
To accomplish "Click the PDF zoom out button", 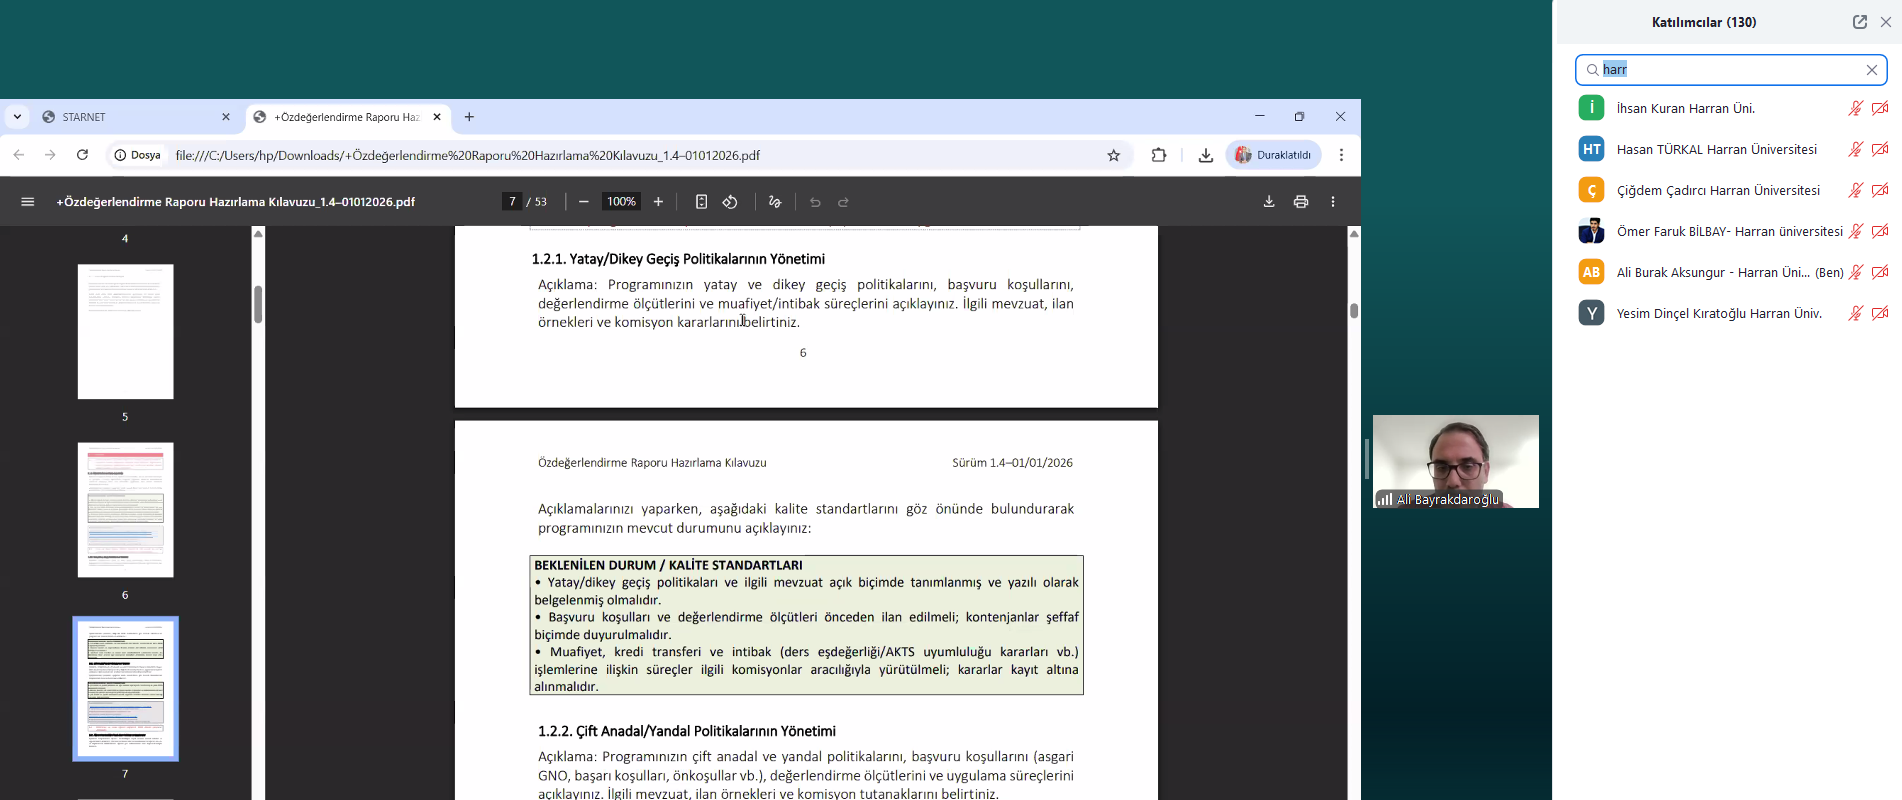I will [584, 202].
